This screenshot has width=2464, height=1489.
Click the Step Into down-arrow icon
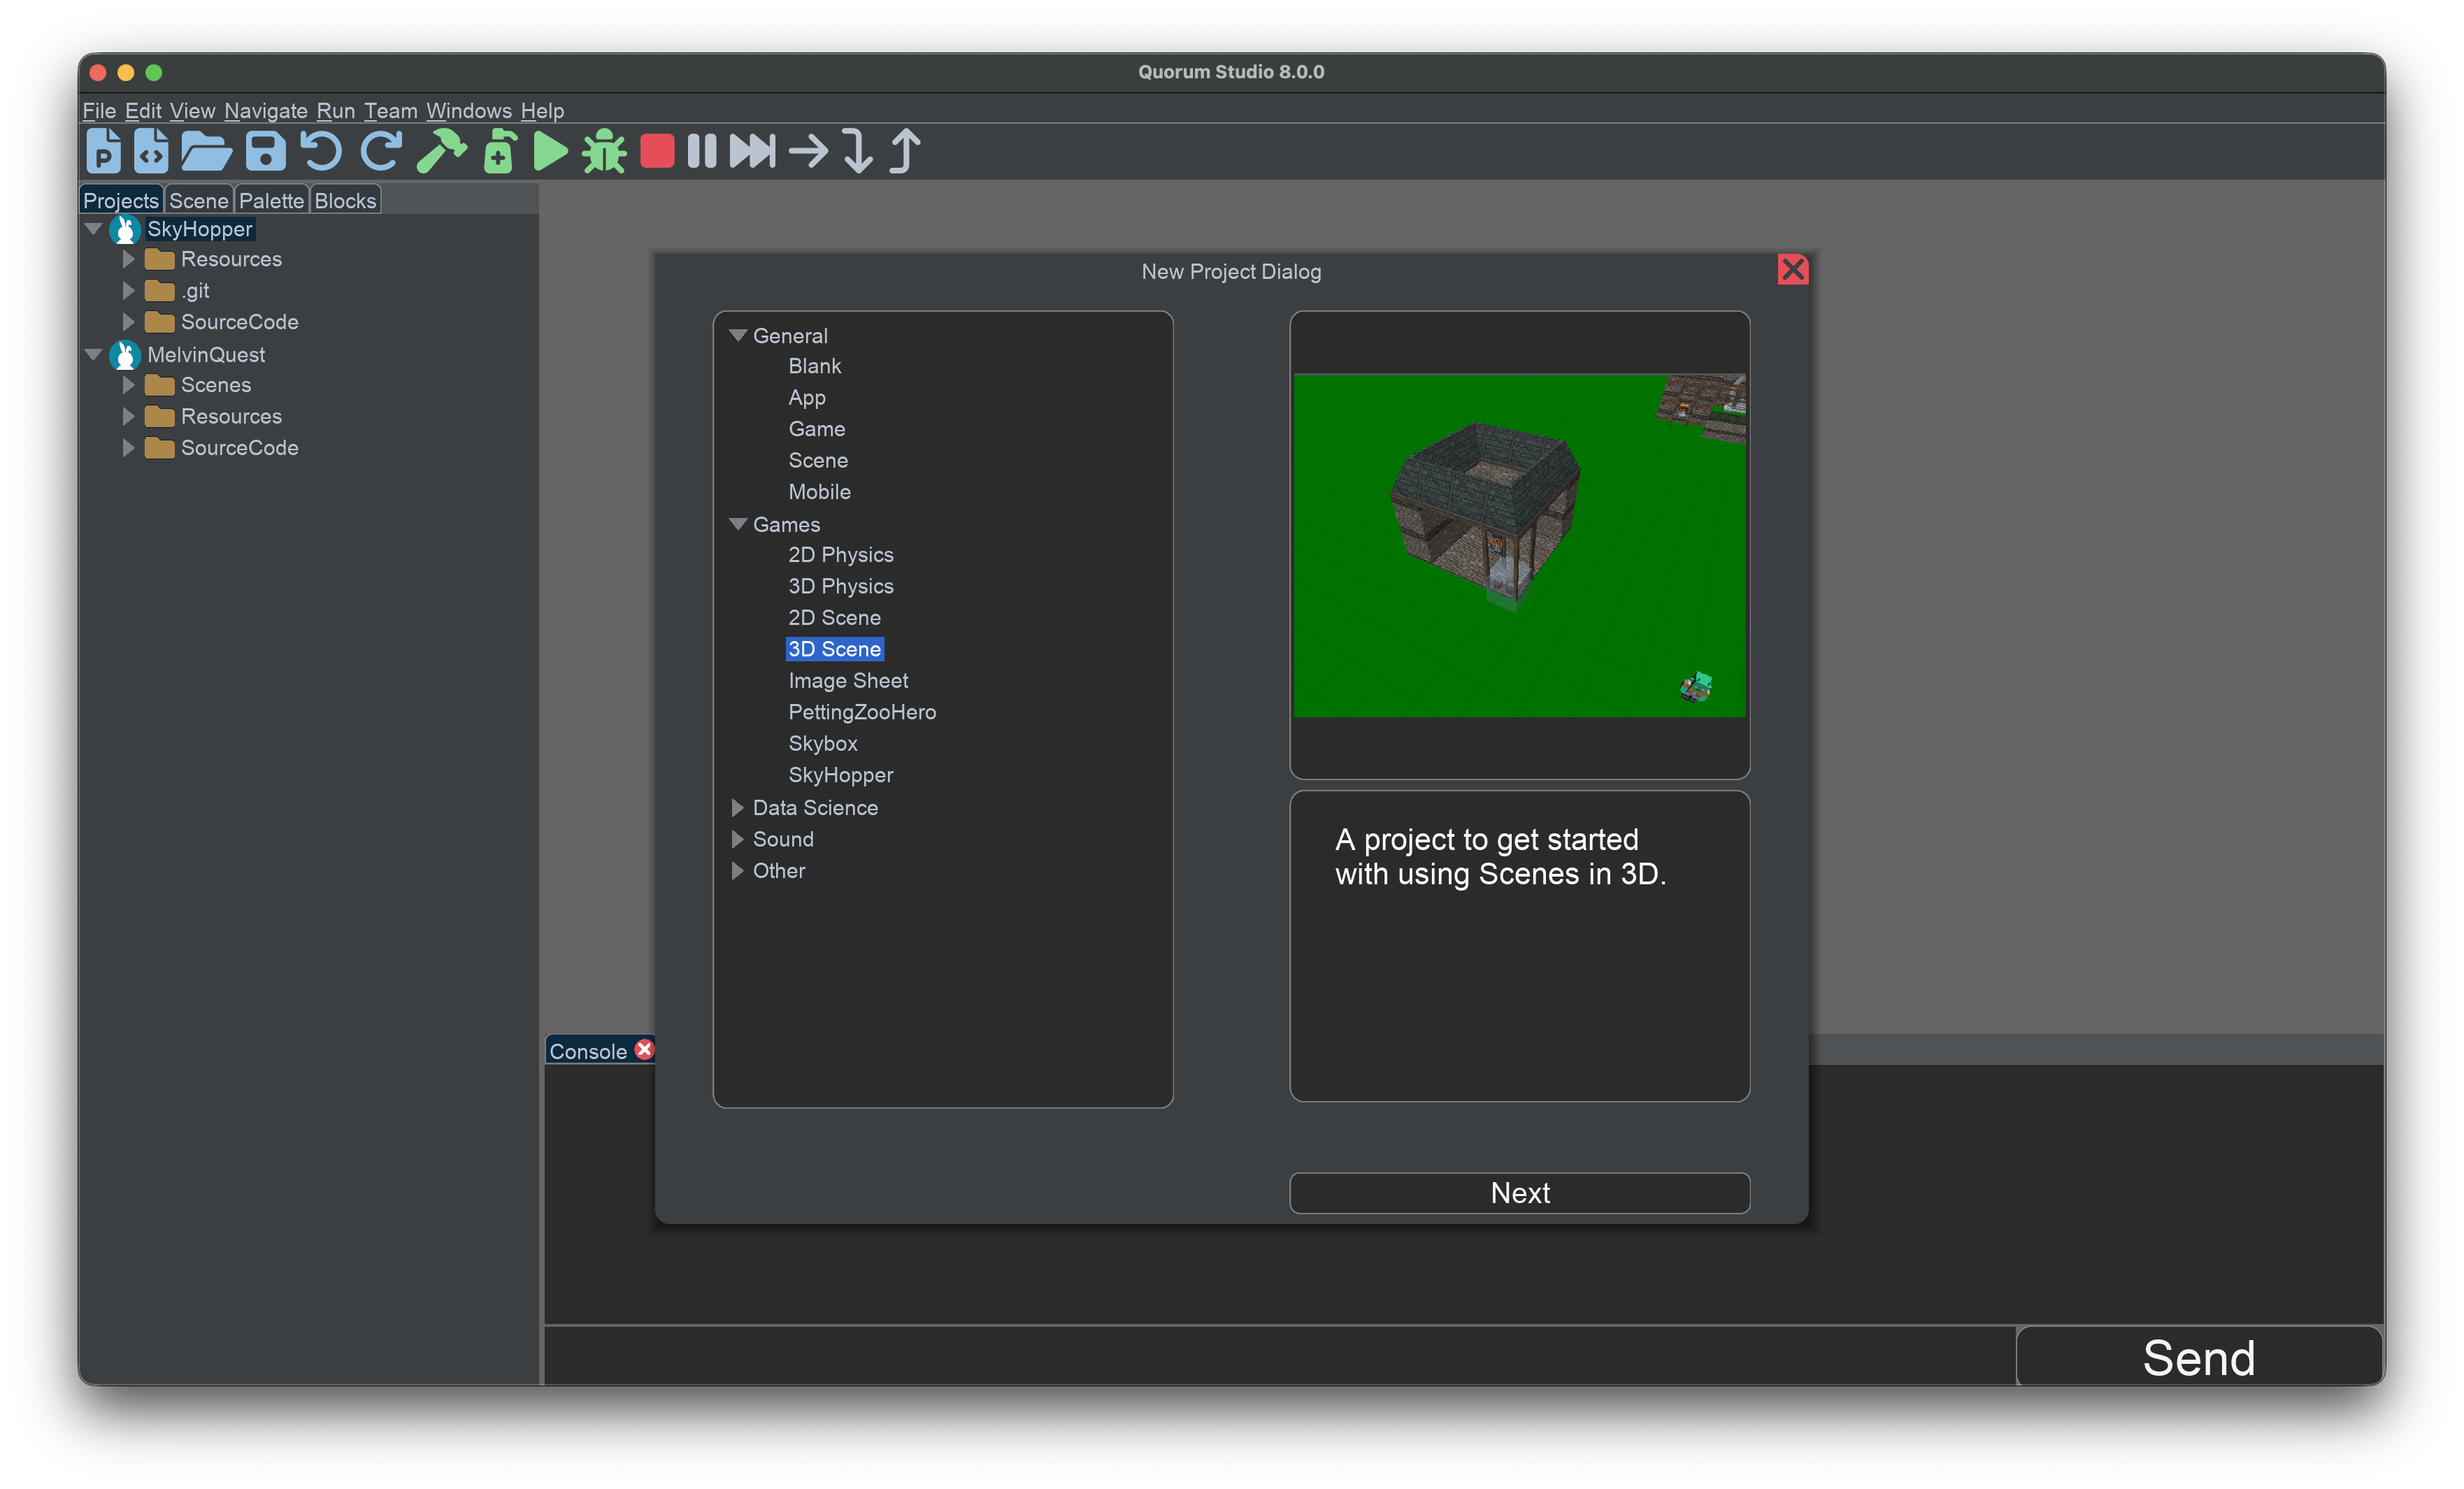pos(857,151)
